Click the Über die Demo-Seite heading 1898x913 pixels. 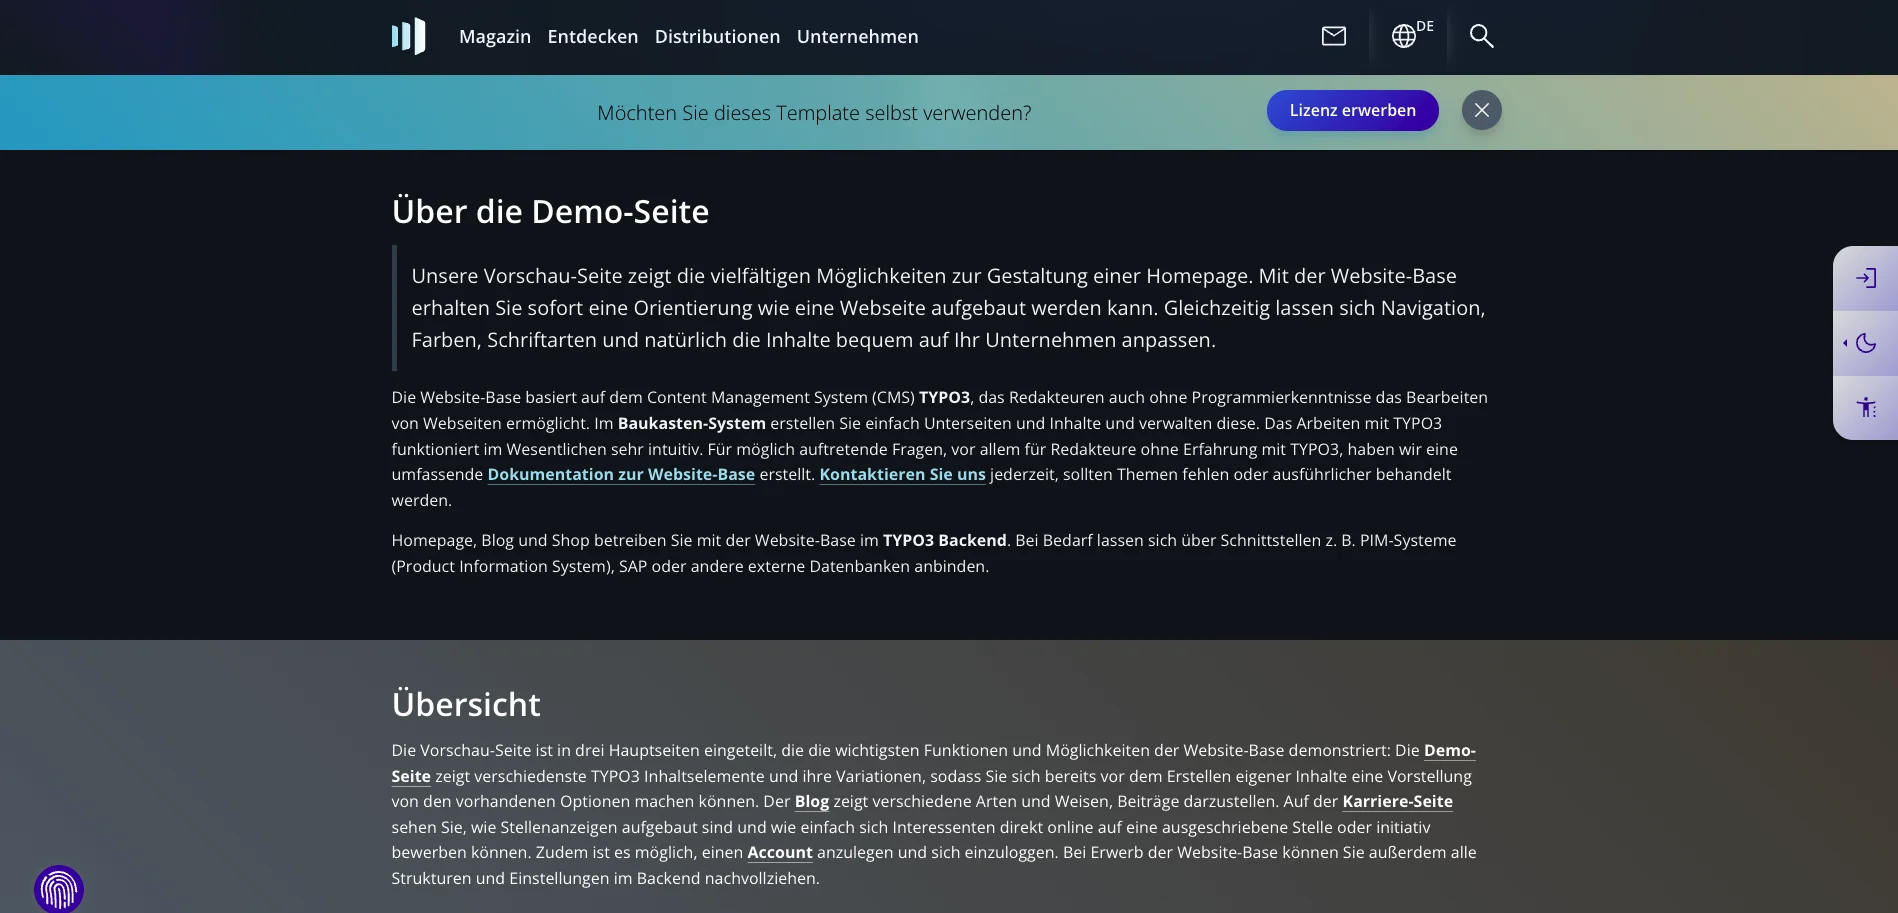[550, 211]
